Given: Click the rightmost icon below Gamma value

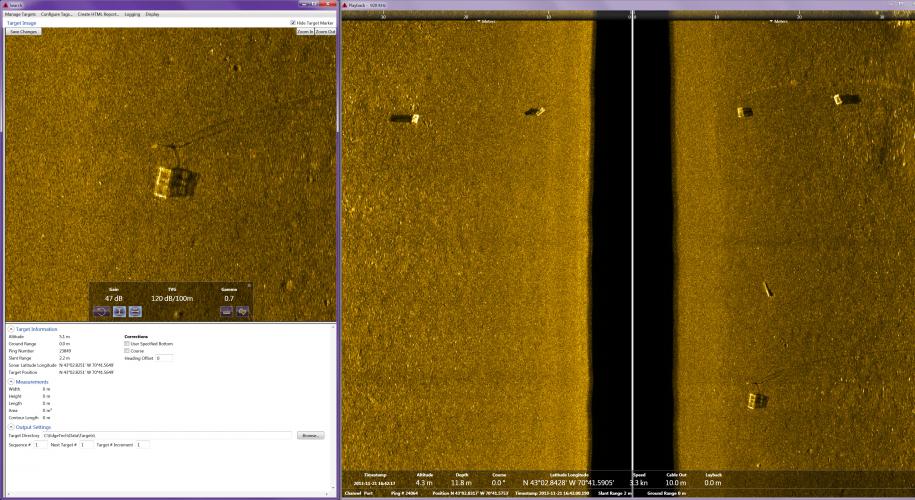Looking at the screenshot, I should 242,311.
